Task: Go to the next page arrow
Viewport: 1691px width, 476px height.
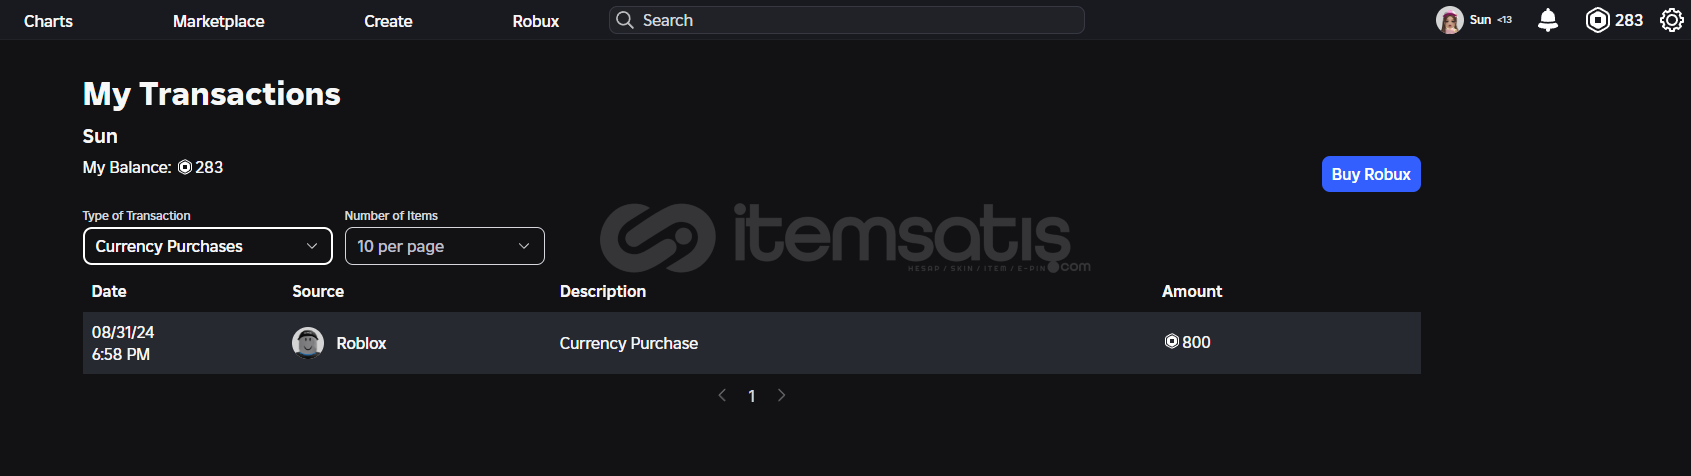Action: click(782, 396)
